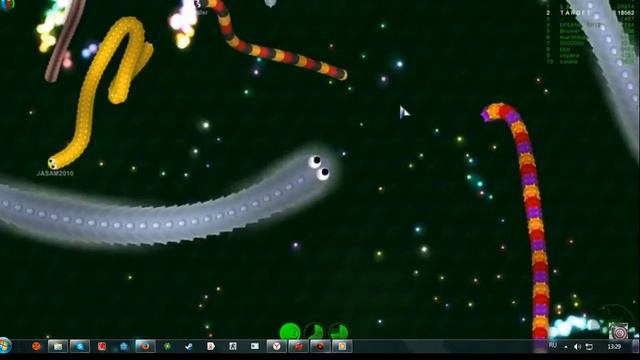
Task: Show hidden tray icons arrow
Action: click(x=566, y=347)
